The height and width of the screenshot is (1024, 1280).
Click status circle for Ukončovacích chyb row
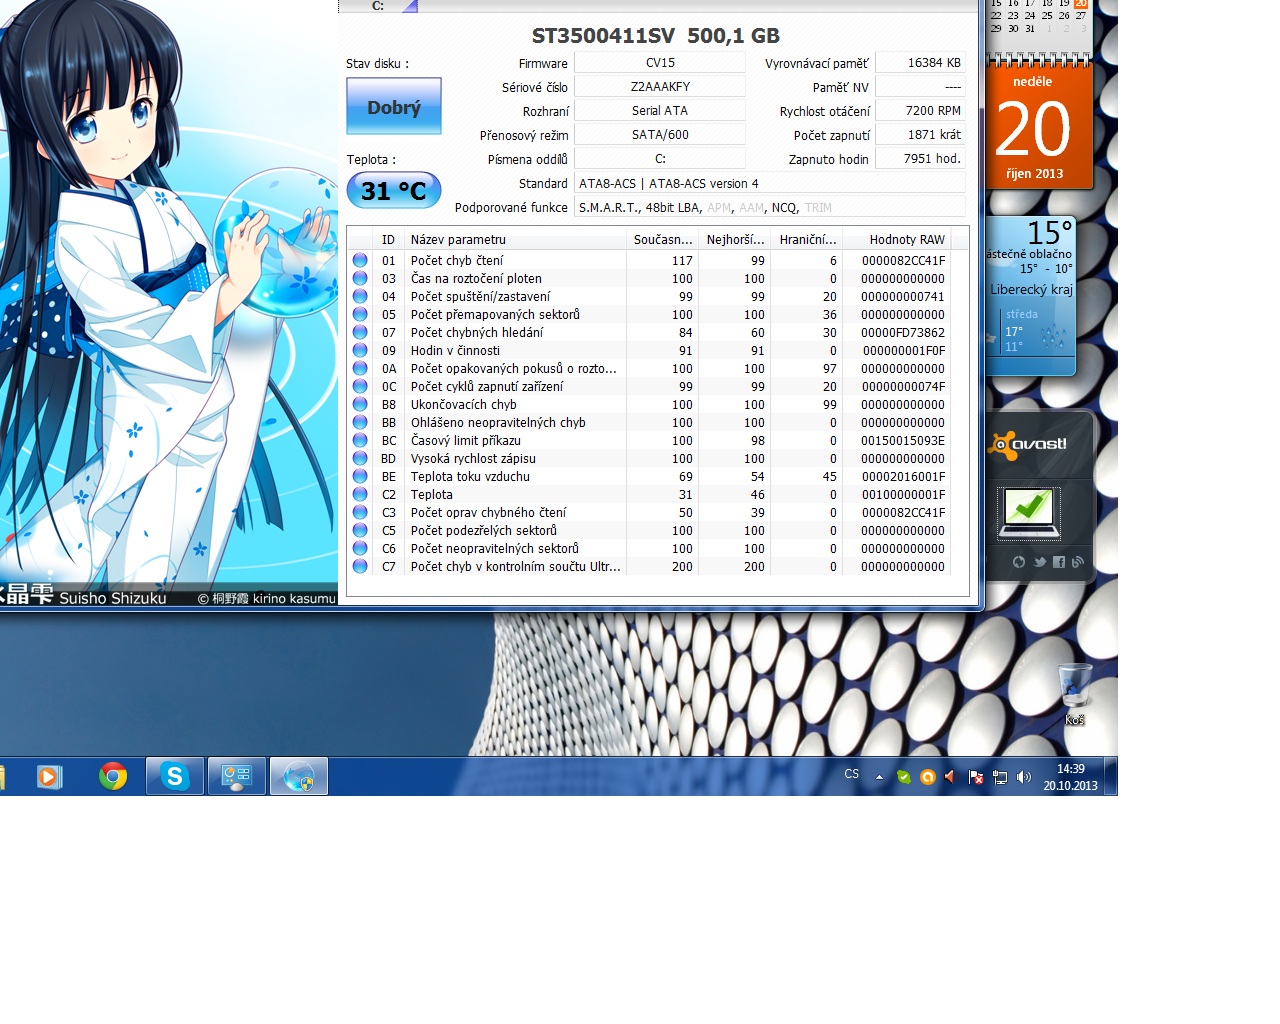pyautogui.click(x=360, y=404)
